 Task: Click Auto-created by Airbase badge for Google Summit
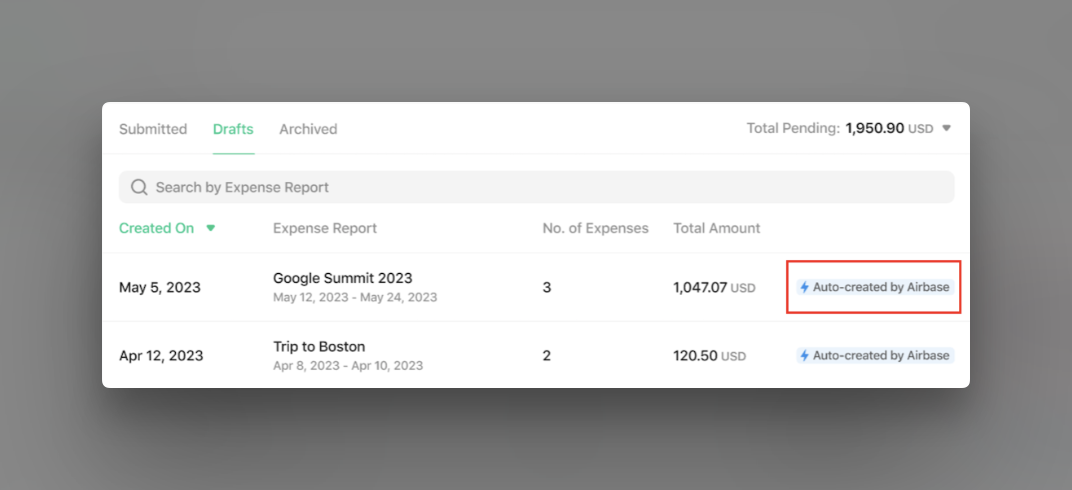point(875,287)
